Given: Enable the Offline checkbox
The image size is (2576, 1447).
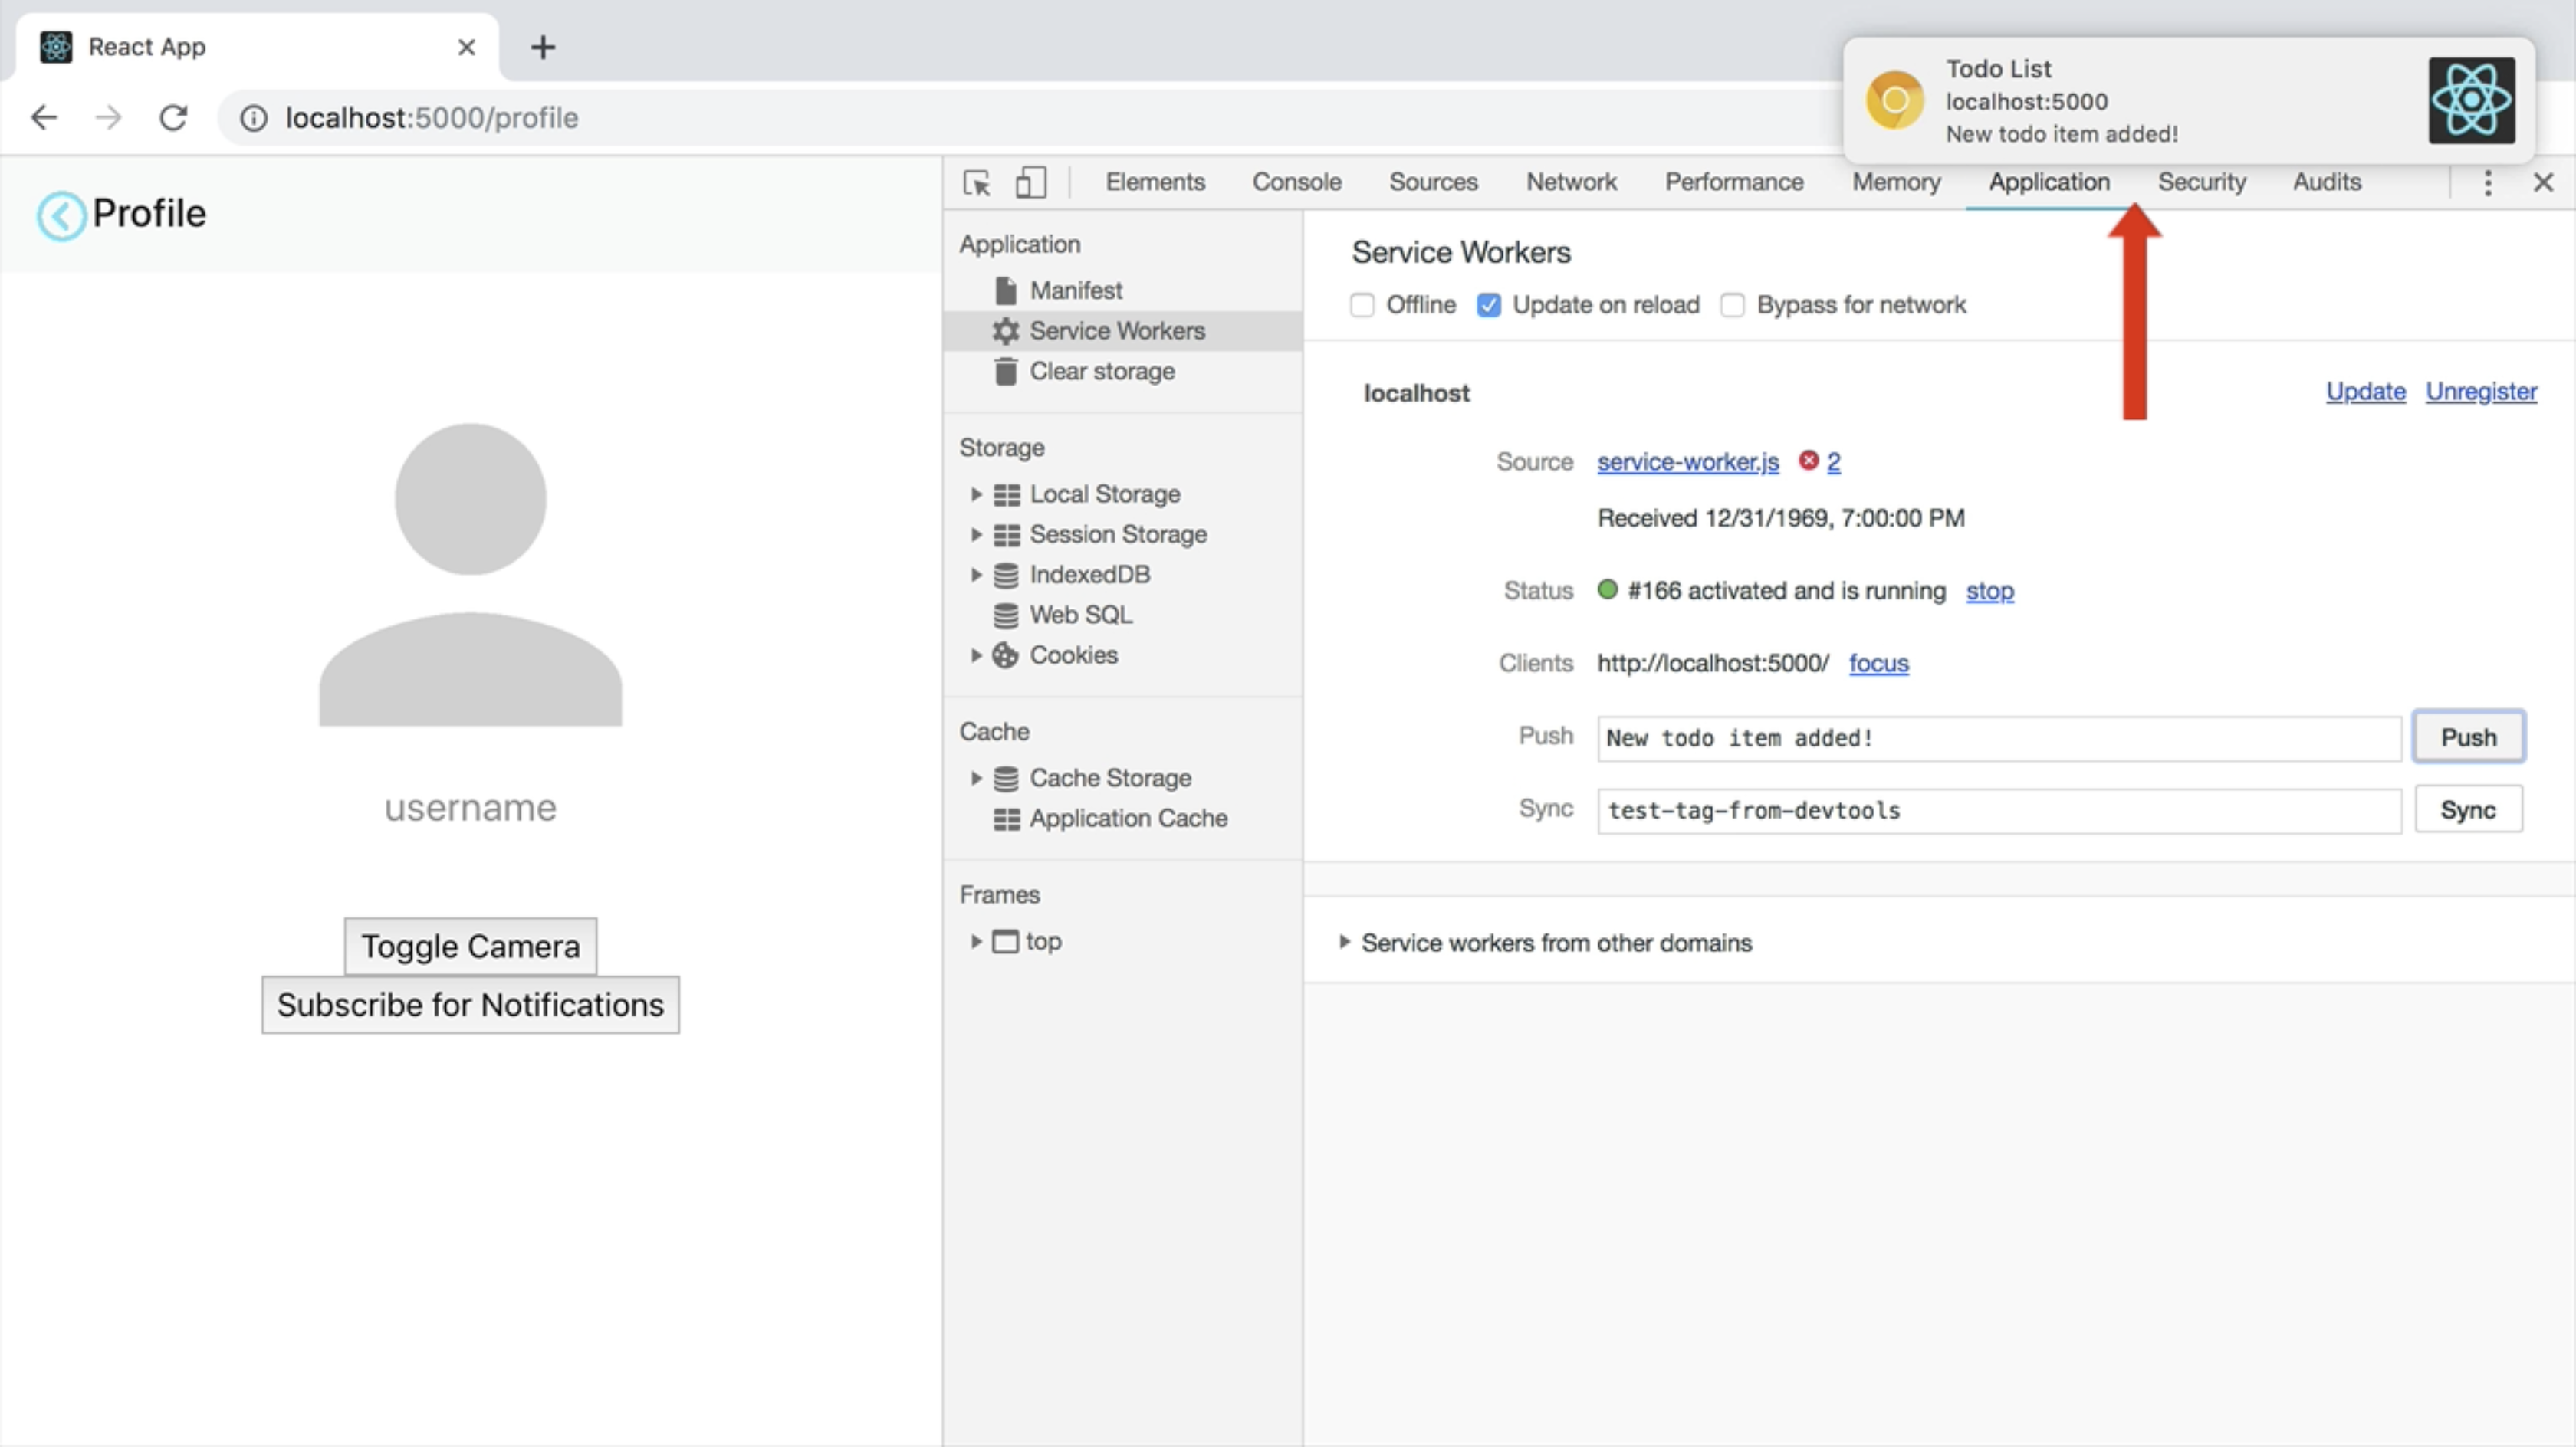Looking at the screenshot, I should pyautogui.click(x=1362, y=305).
